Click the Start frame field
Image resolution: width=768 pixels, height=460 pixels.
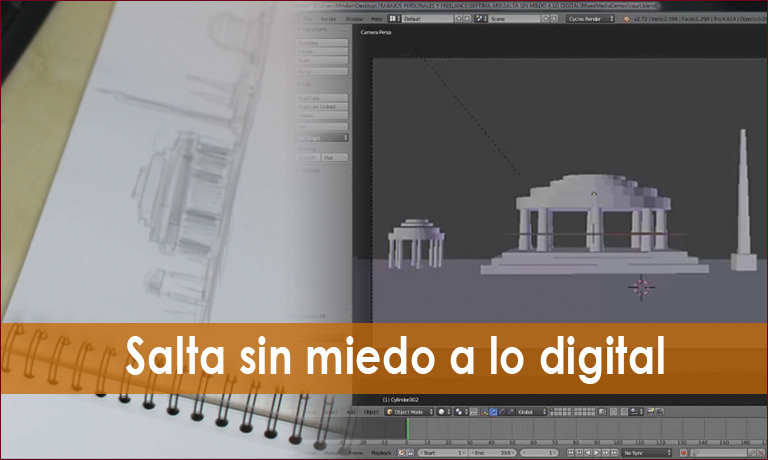[x=442, y=453]
